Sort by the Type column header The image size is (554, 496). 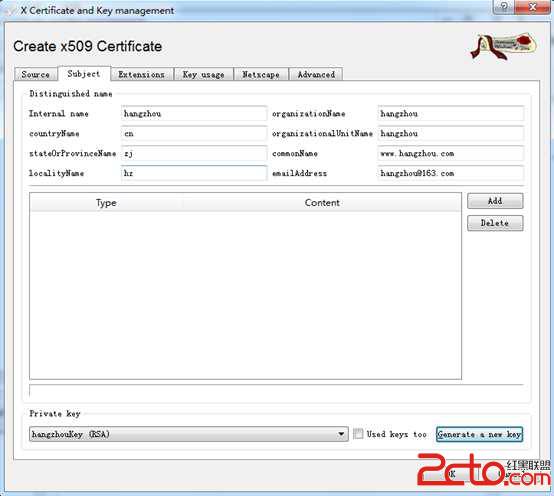point(106,203)
